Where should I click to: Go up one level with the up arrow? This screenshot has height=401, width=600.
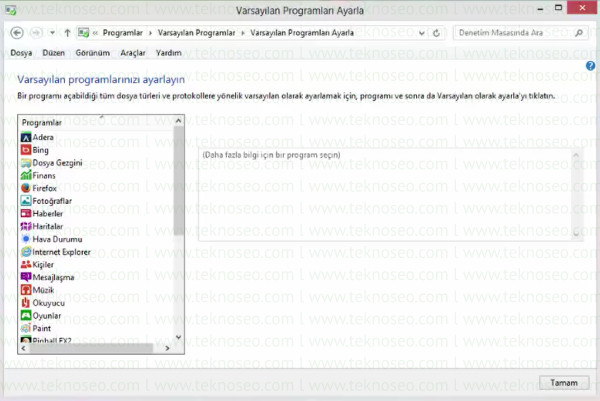(x=67, y=33)
